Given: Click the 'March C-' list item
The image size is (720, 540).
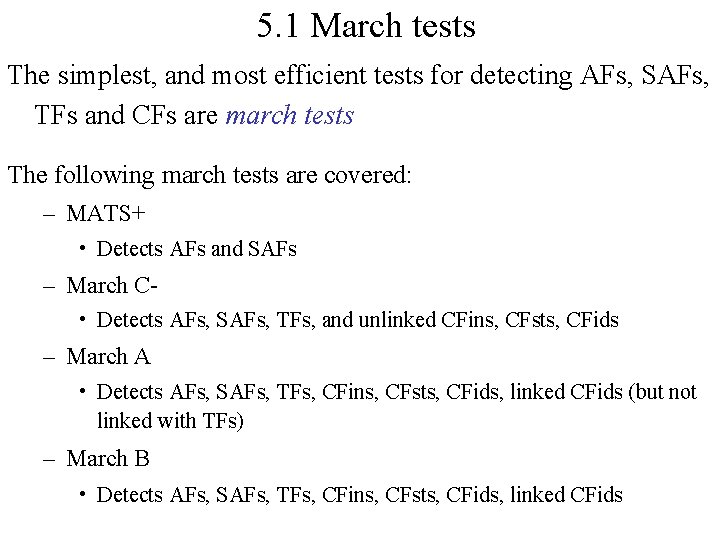Looking at the screenshot, I should click(x=113, y=285).
